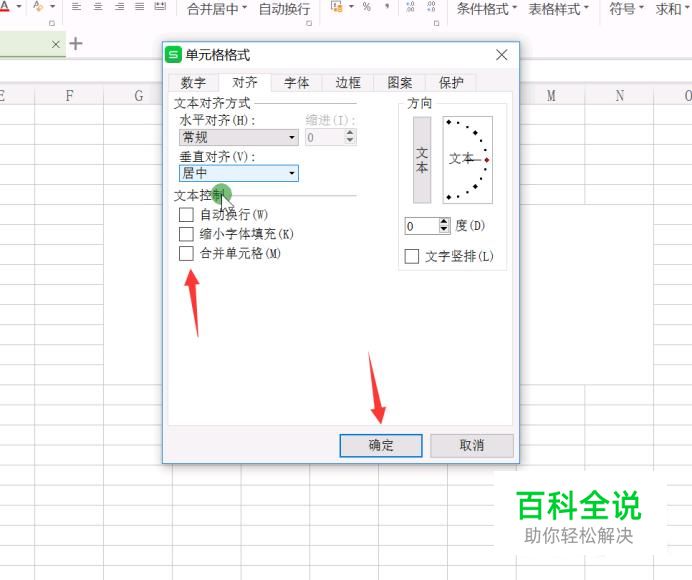Open the font color dropdown arrow

pos(19,7)
